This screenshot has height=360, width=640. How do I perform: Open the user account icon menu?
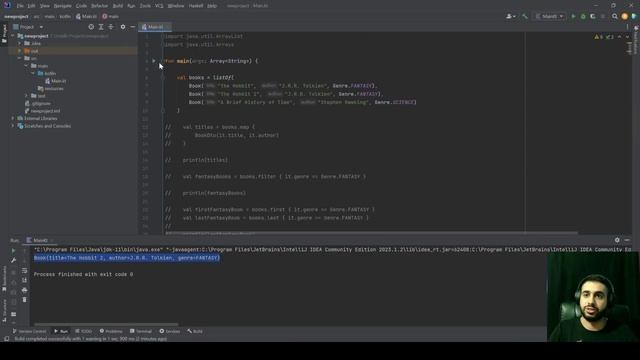510,16
